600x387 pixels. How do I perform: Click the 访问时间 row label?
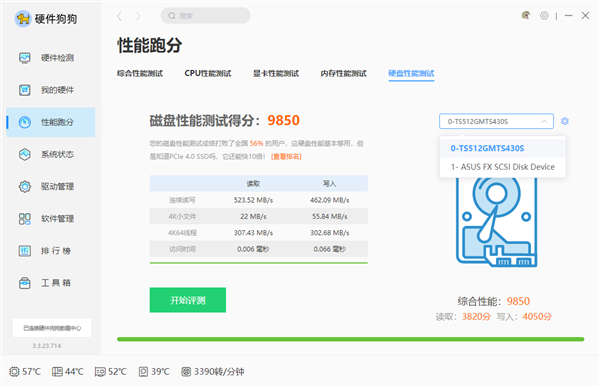click(182, 249)
